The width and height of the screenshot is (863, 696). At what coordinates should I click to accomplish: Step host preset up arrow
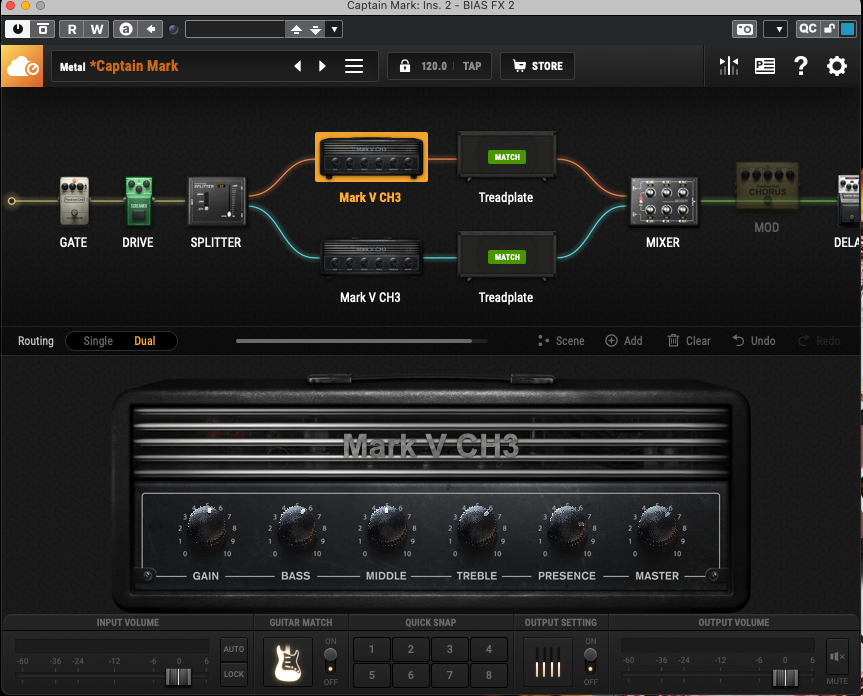[296, 29]
